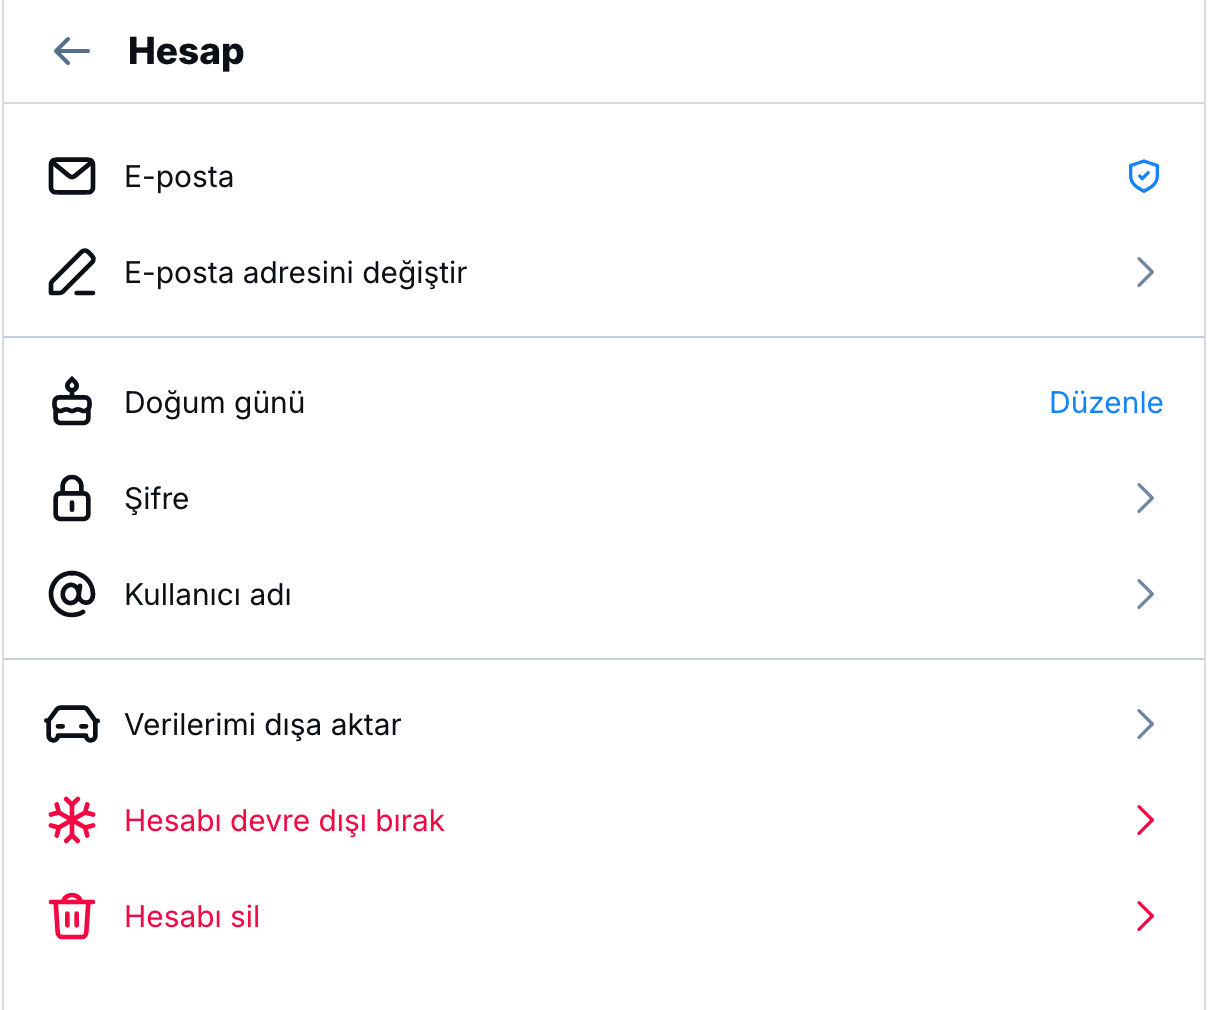Image resolution: width=1208 pixels, height=1010 pixels.
Task: Click the birthday cake icon beside Doğum günü
Action: [x=70, y=402]
